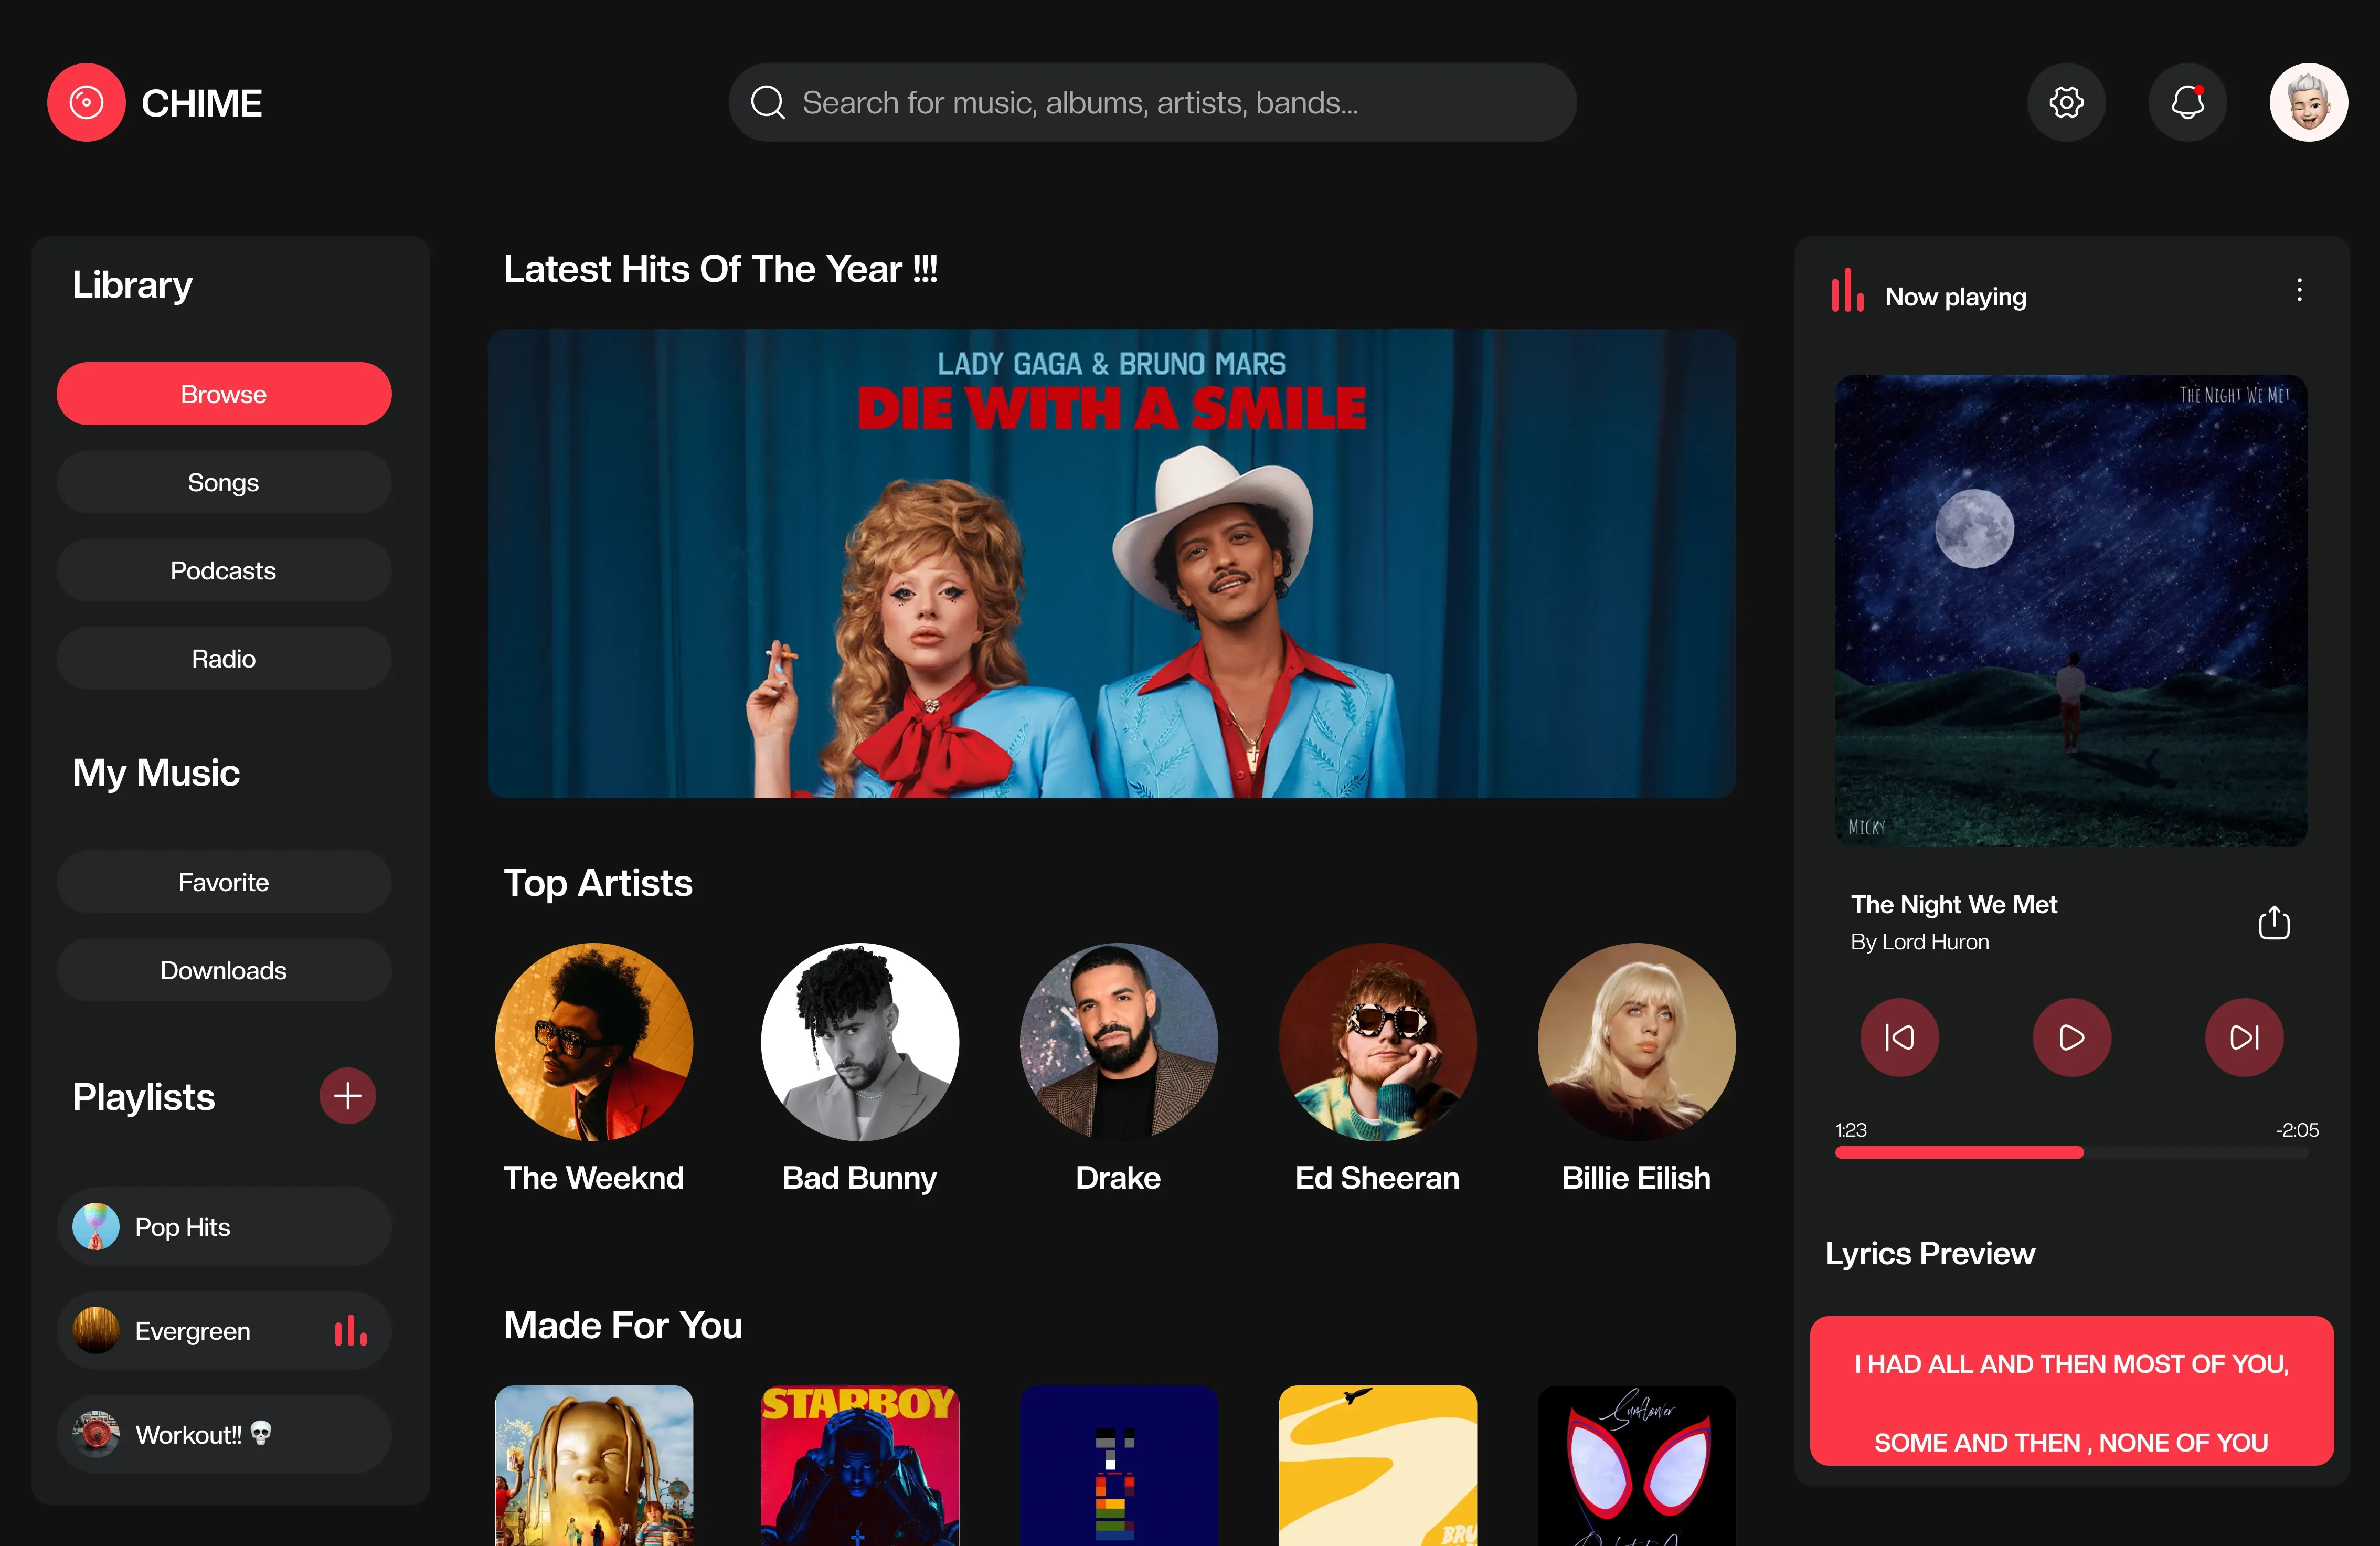Viewport: 2380px width, 1546px height.
Task: Open Ed Sheeran artist photo
Action: (1377, 1042)
